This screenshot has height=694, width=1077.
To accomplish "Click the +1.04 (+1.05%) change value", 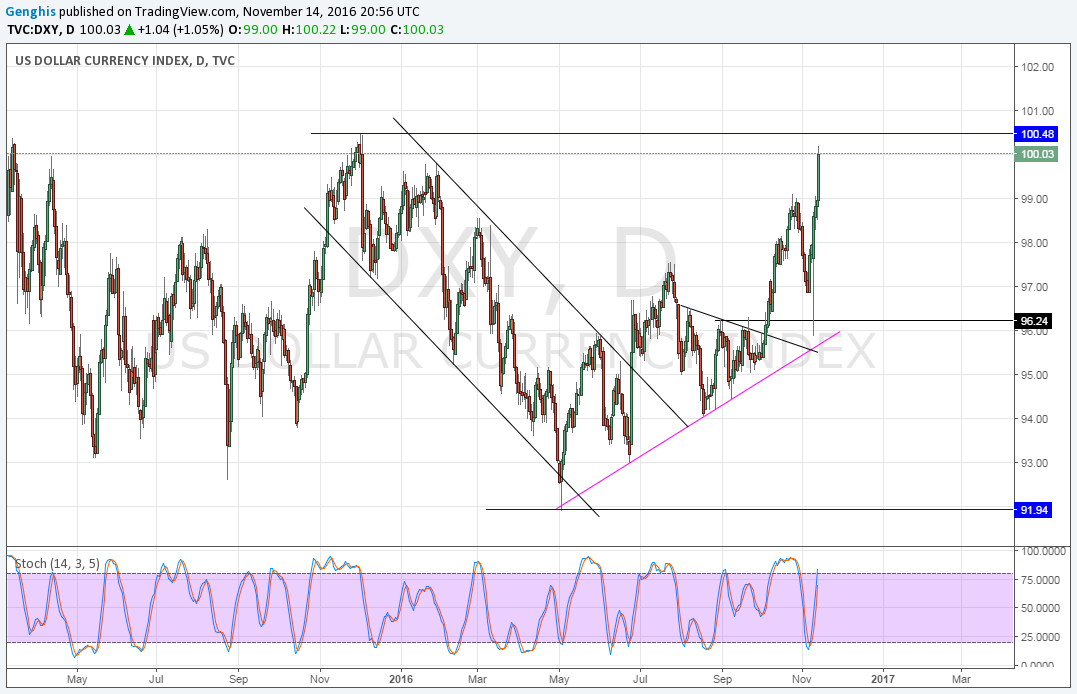I will click(180, 30).
